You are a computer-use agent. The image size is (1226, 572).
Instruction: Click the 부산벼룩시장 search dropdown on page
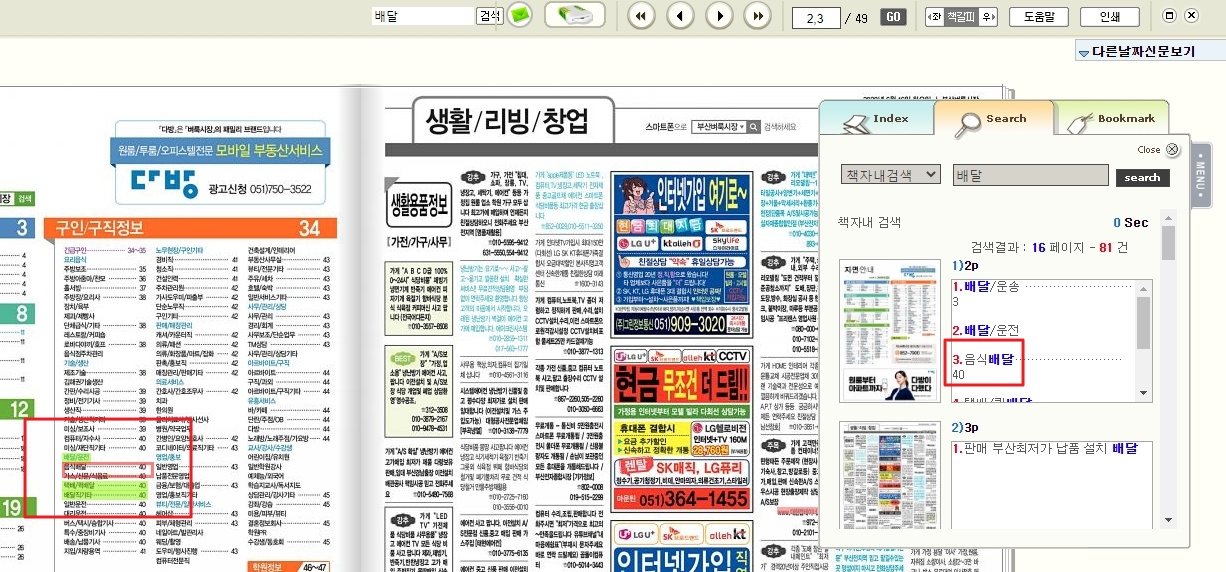(x=725, y=127)
